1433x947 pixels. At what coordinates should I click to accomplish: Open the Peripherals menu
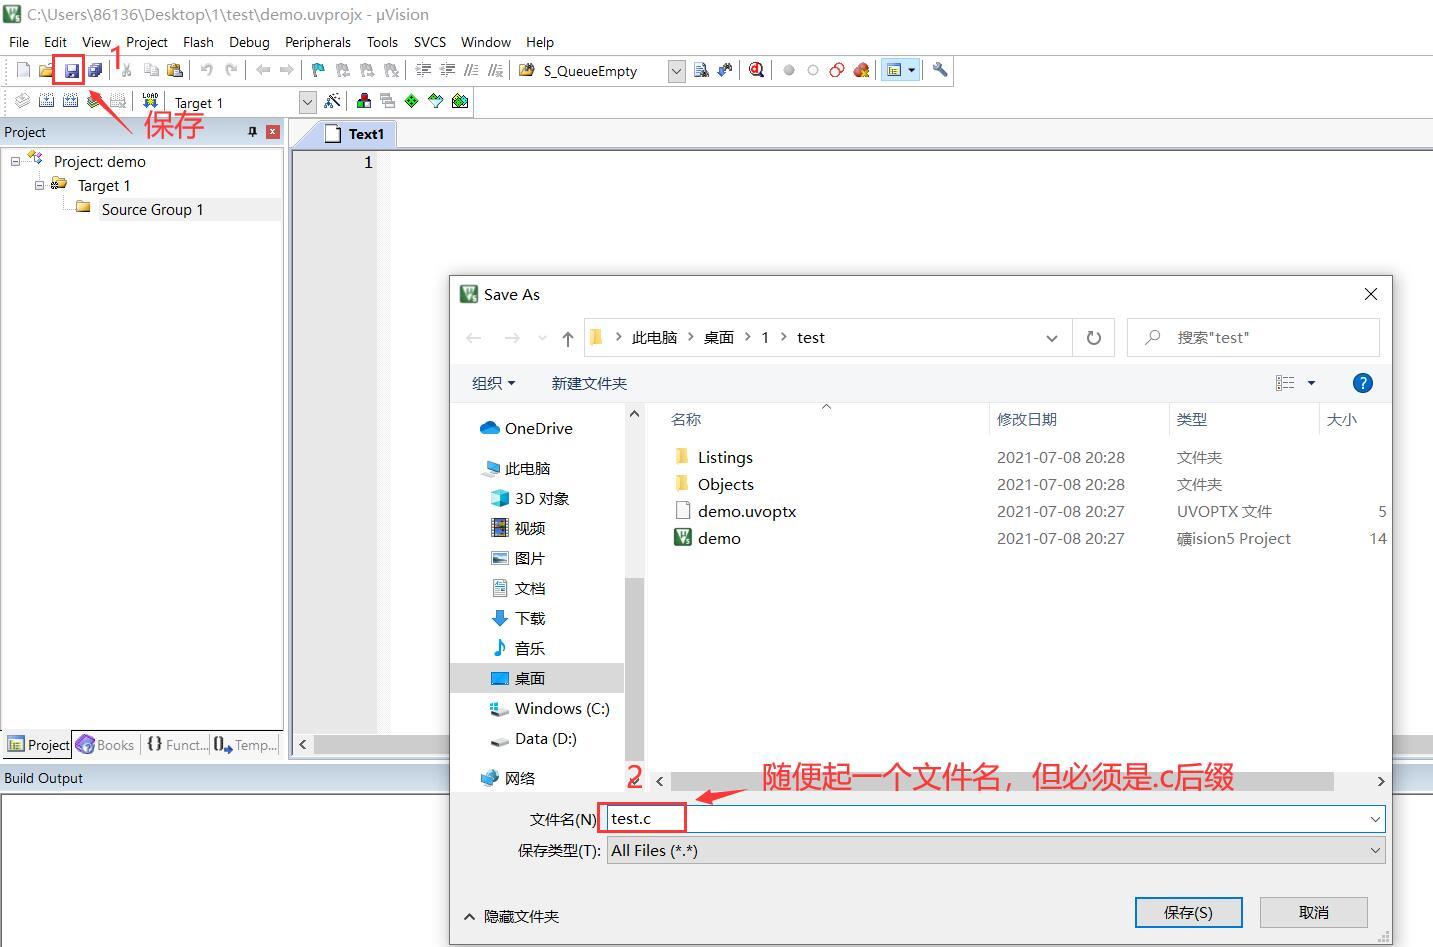318,42
